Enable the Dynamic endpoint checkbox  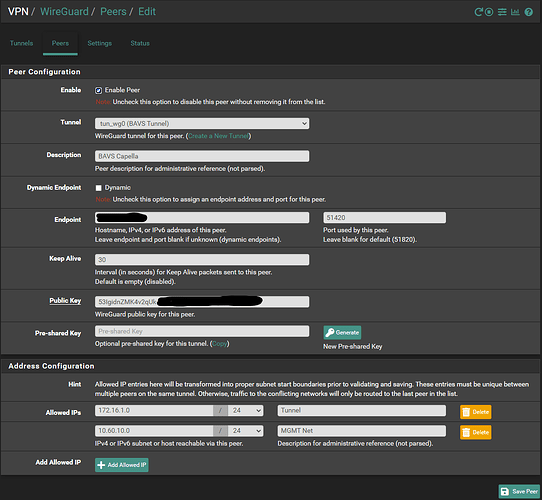click(x=99, y=188)
